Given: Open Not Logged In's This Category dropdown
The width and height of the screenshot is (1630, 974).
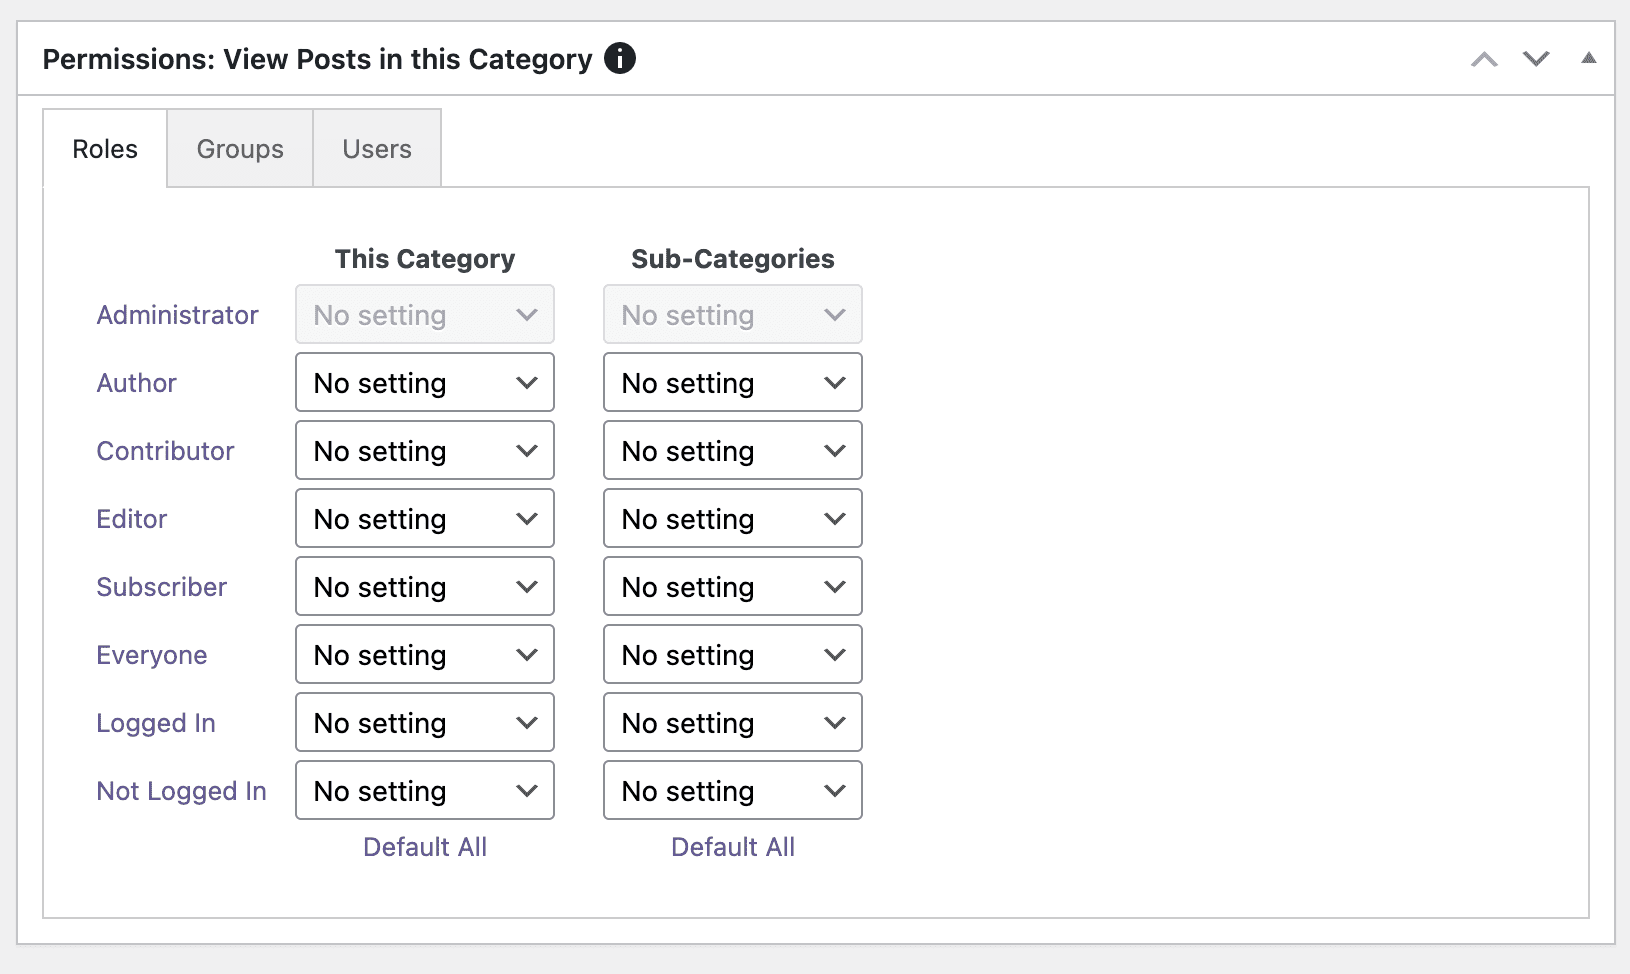Looking at the screenshot, I should [x=424, y=790].
